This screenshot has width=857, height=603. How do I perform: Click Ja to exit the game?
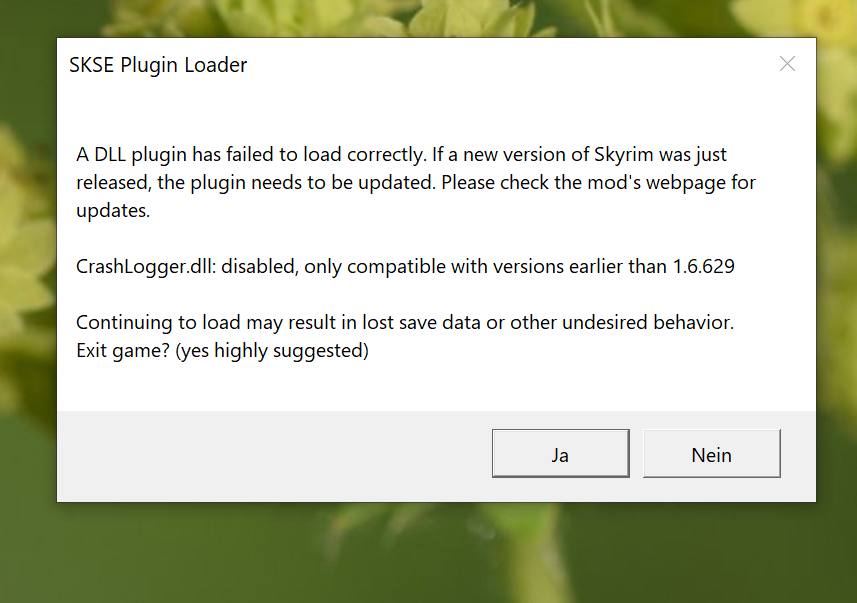click(x=560, y=455)
